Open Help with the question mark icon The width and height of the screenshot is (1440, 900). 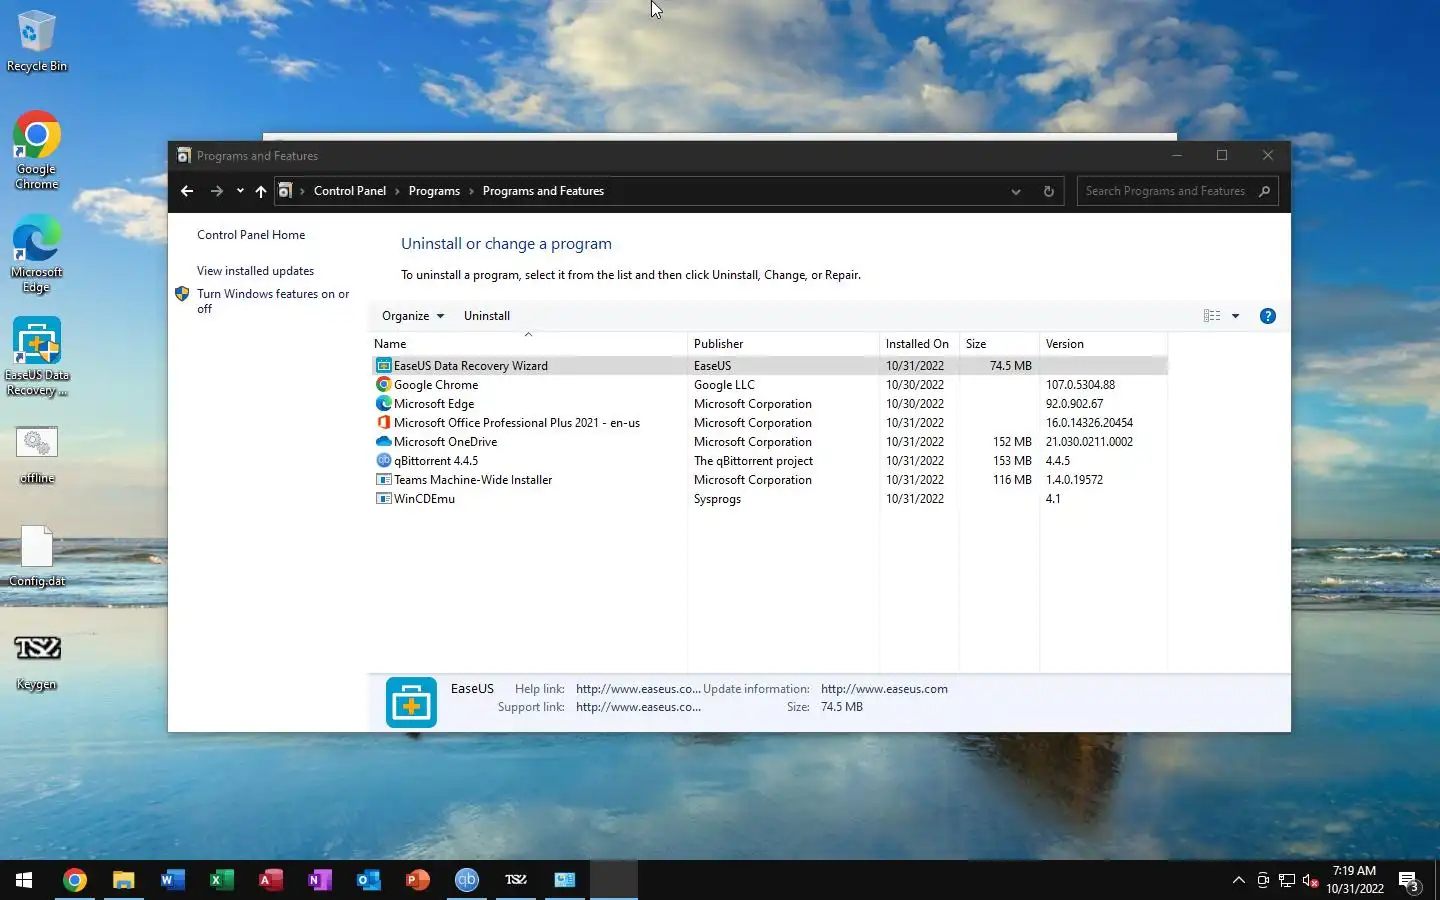point(1267,316)
